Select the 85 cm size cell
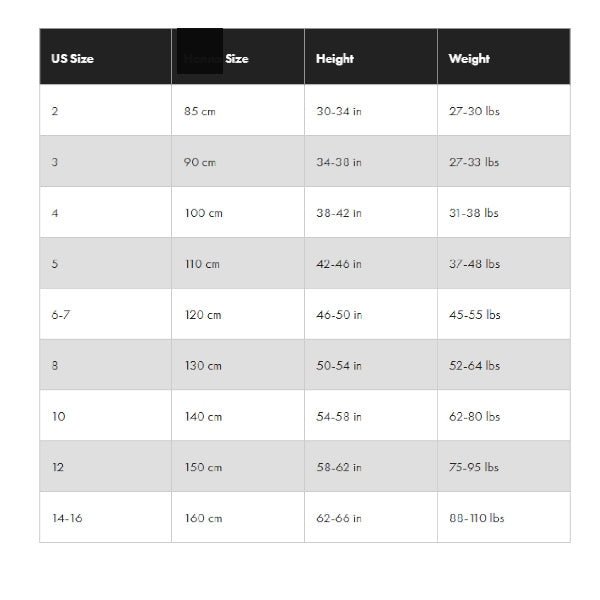Viewport: 600px width, 600px height. pyautogui.click(x=238, y=110)
